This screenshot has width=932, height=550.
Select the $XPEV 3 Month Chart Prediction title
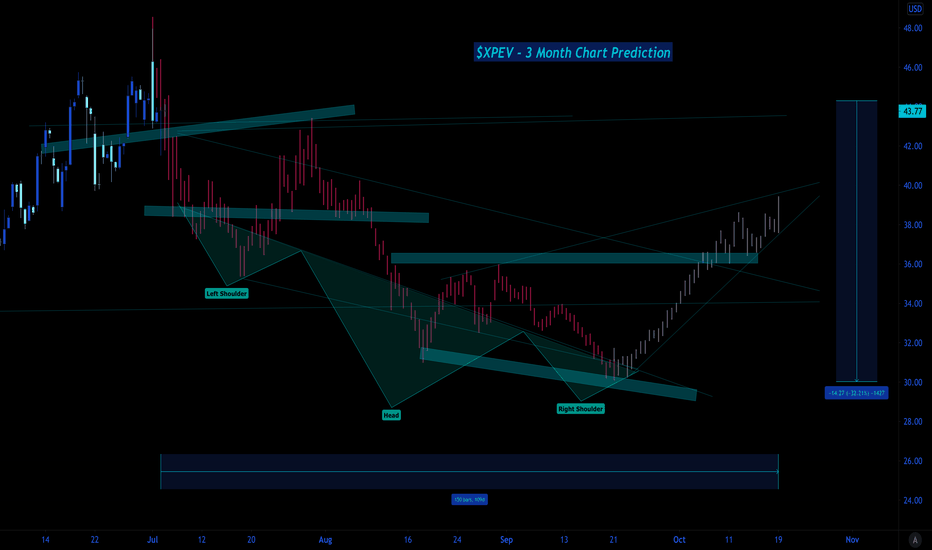click(573, 52)
